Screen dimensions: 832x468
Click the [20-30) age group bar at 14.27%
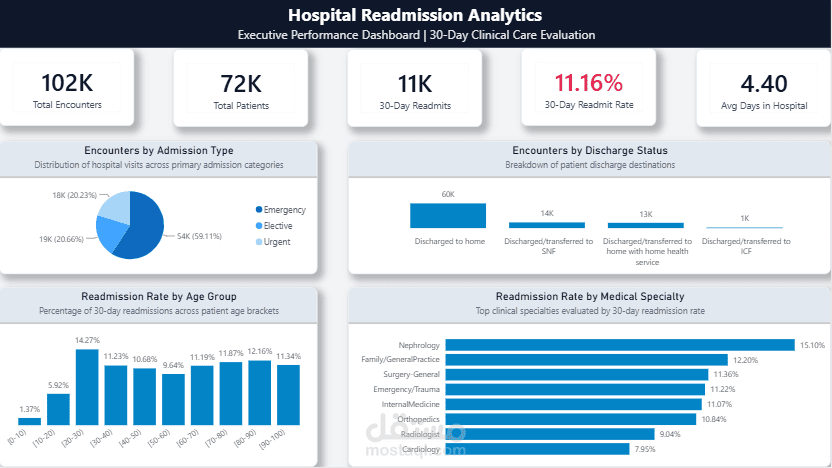(87, 387)
